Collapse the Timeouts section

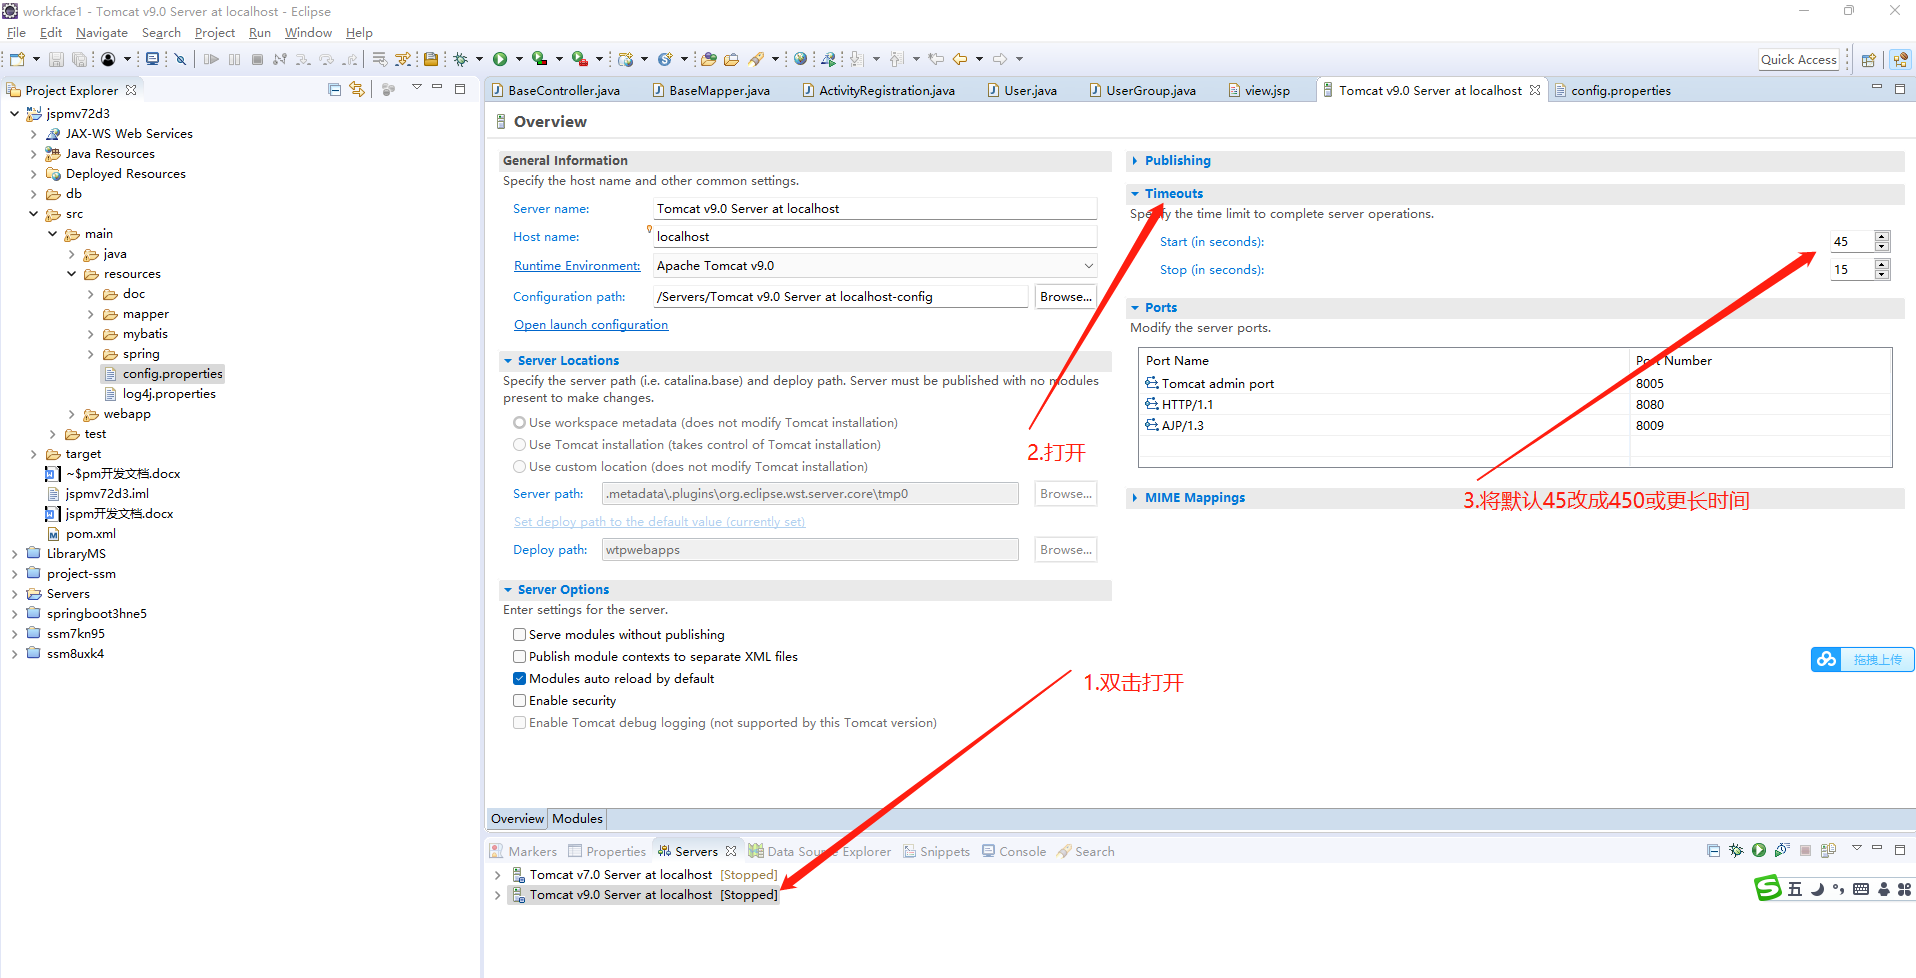point(1135,194)
